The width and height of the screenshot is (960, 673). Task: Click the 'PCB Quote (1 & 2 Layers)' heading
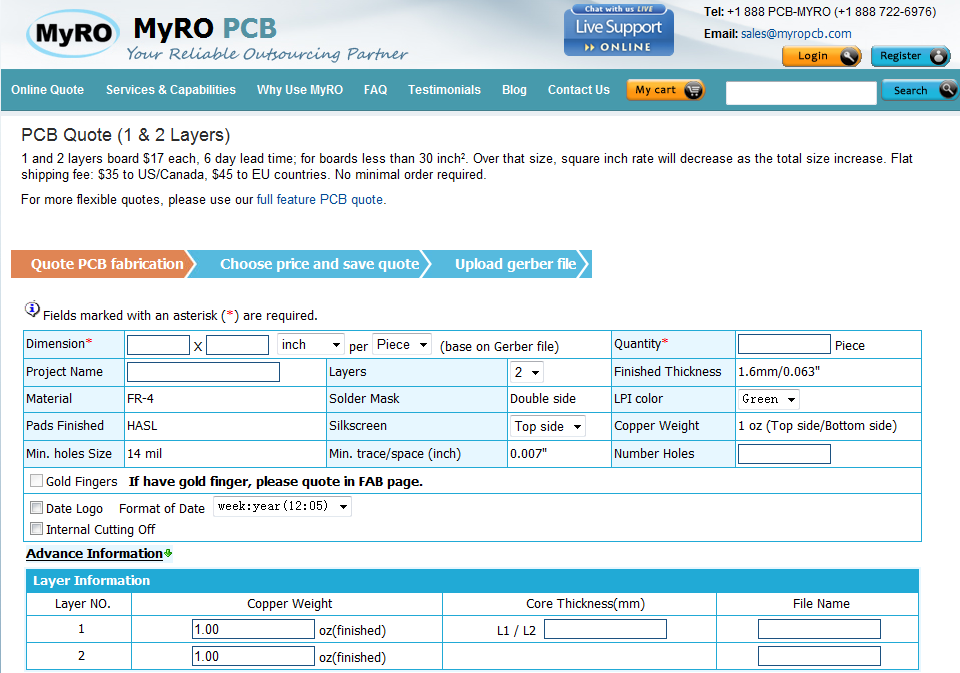pyautogui.click(x=126, y=135)
